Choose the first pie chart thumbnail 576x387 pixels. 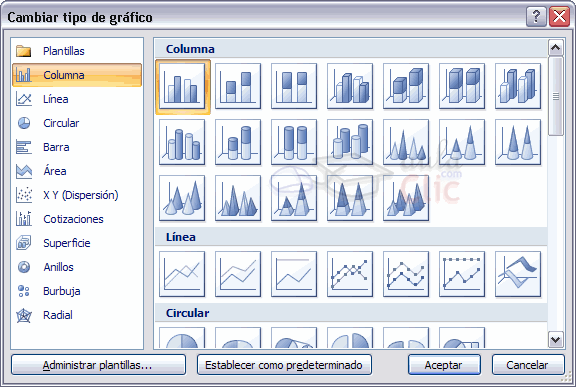click(182, 338)
